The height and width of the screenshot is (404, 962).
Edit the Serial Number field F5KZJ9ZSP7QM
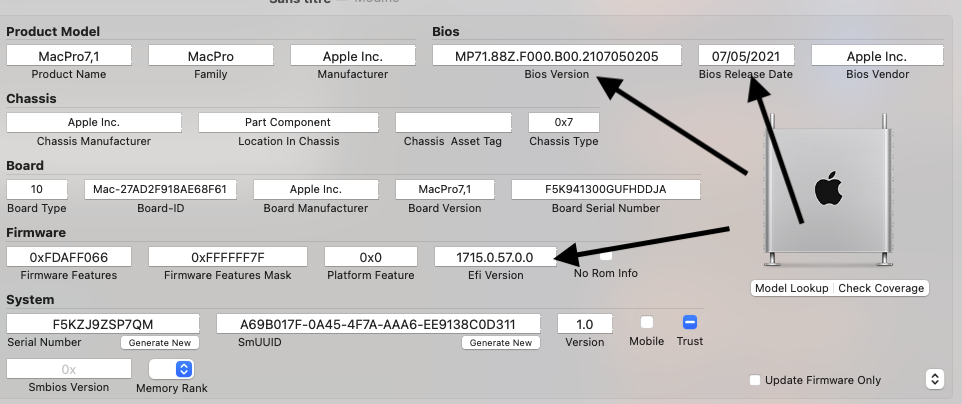[x=103, y=324]
